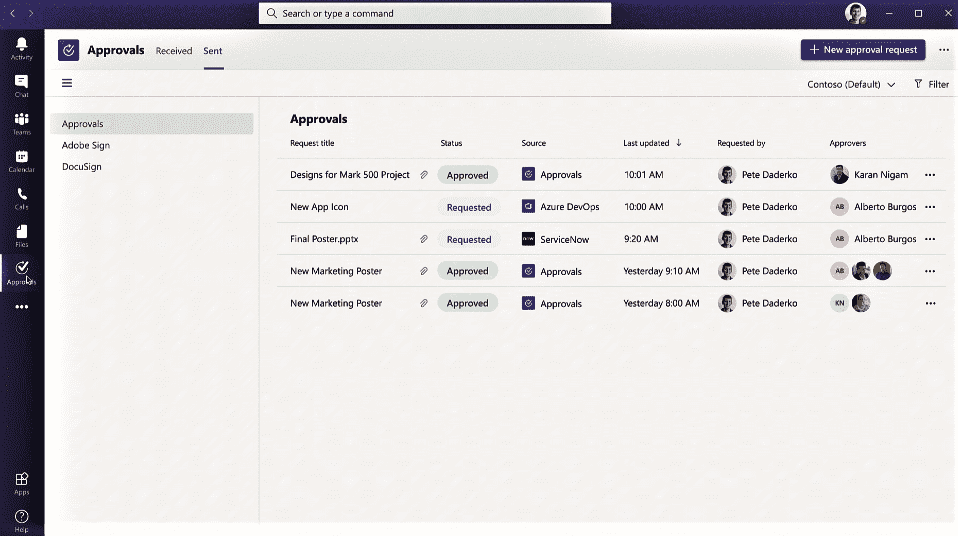
Task: Click the Help question mark icon
Action: click(x=21, y=520)
